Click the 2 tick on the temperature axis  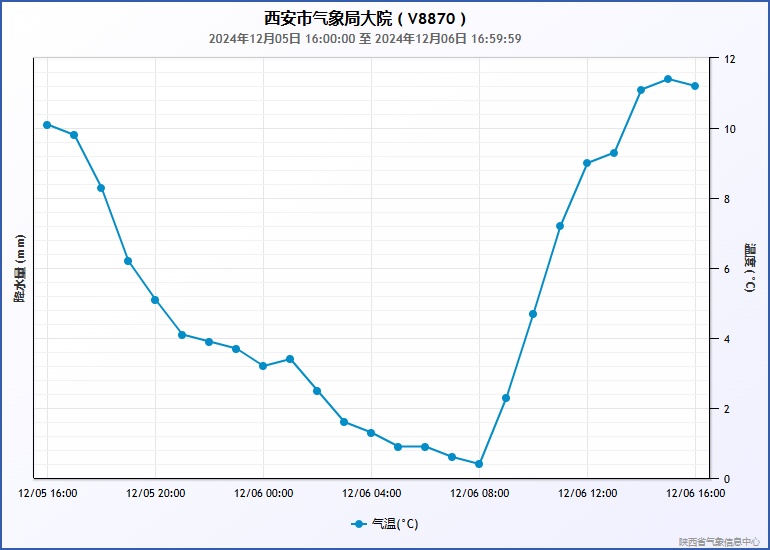pos(727,409)
